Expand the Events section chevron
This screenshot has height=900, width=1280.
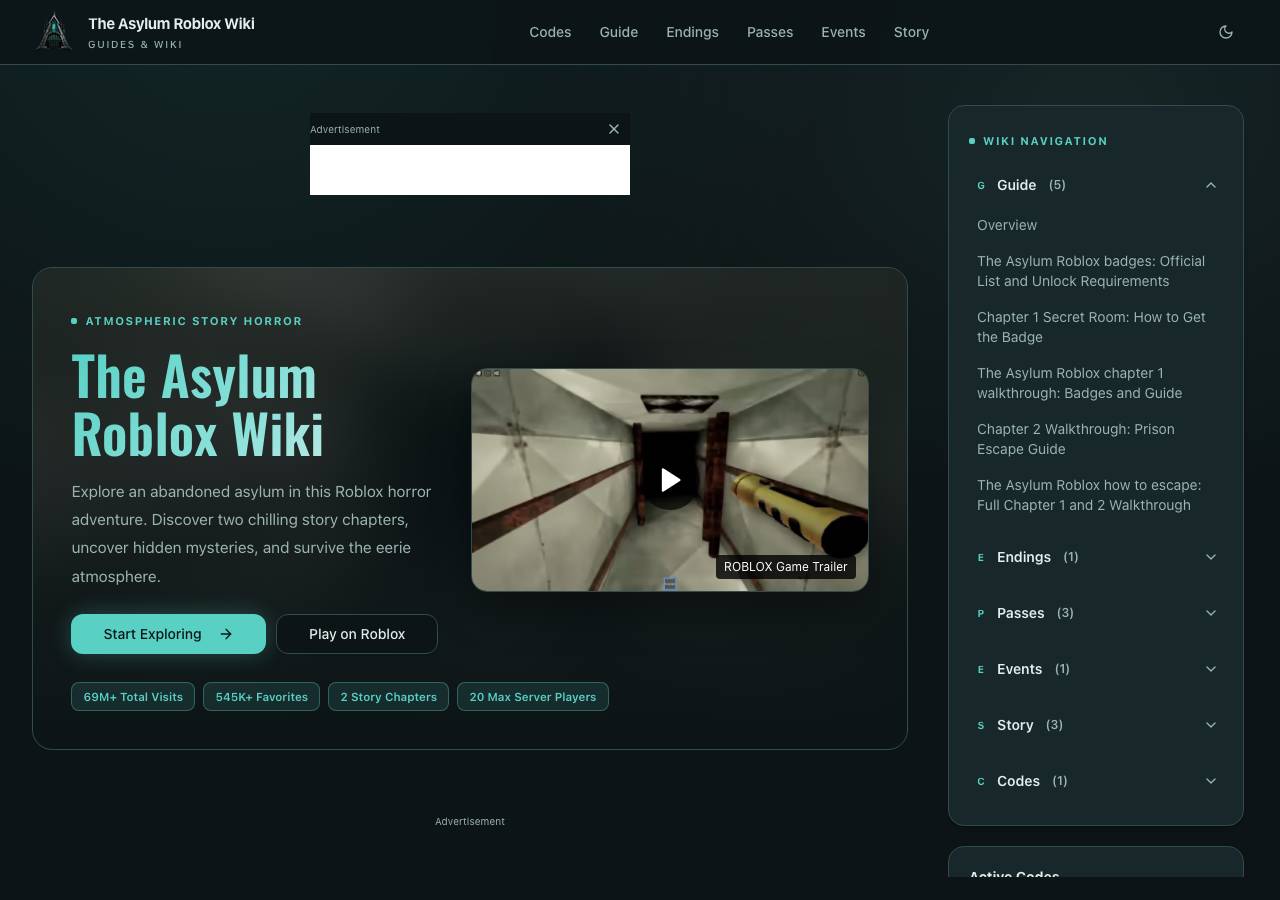1211,669
